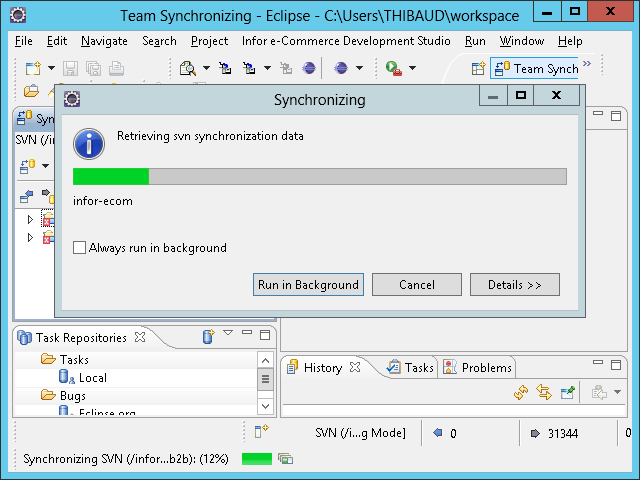
Task: Open the New wizard dropdown arrow
Action: point(51,69)
